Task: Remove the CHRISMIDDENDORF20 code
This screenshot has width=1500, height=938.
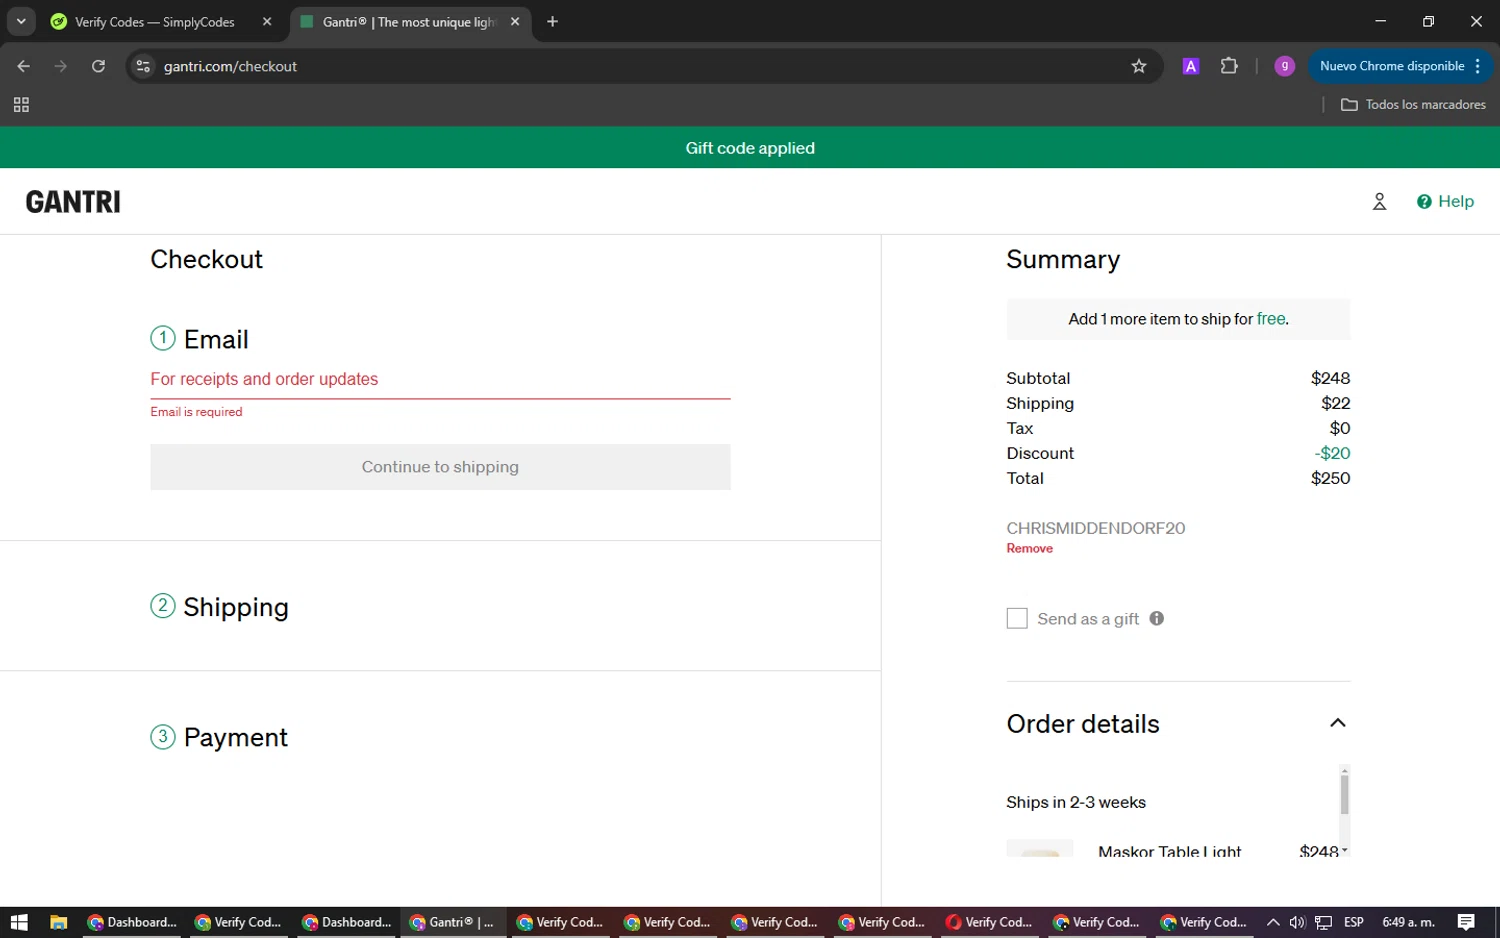Action: coord(1029,548)
